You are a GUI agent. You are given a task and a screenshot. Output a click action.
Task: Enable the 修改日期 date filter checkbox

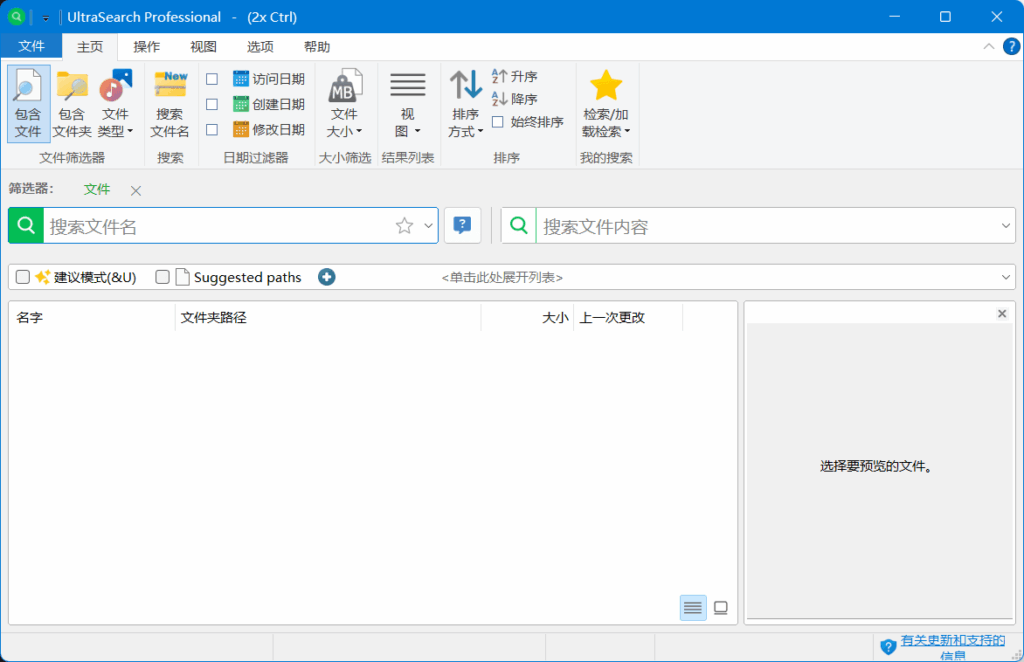pos(214,129)
